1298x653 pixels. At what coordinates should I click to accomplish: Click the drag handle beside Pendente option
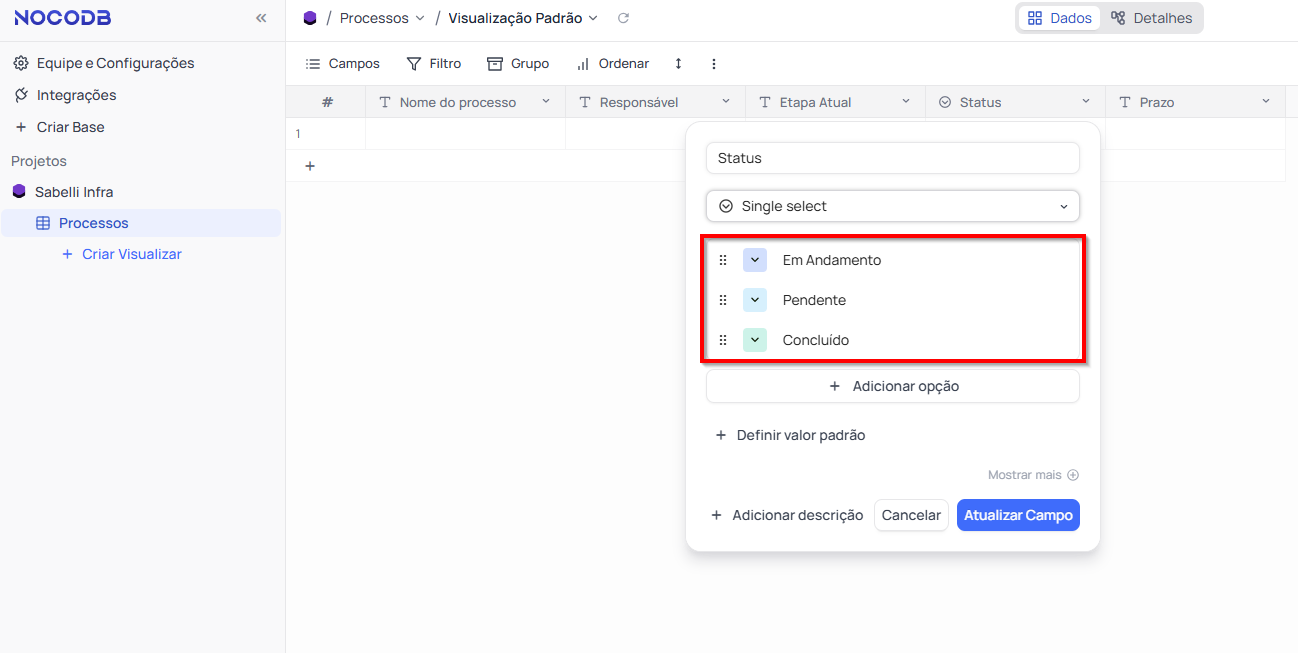[x=723, y=299]
